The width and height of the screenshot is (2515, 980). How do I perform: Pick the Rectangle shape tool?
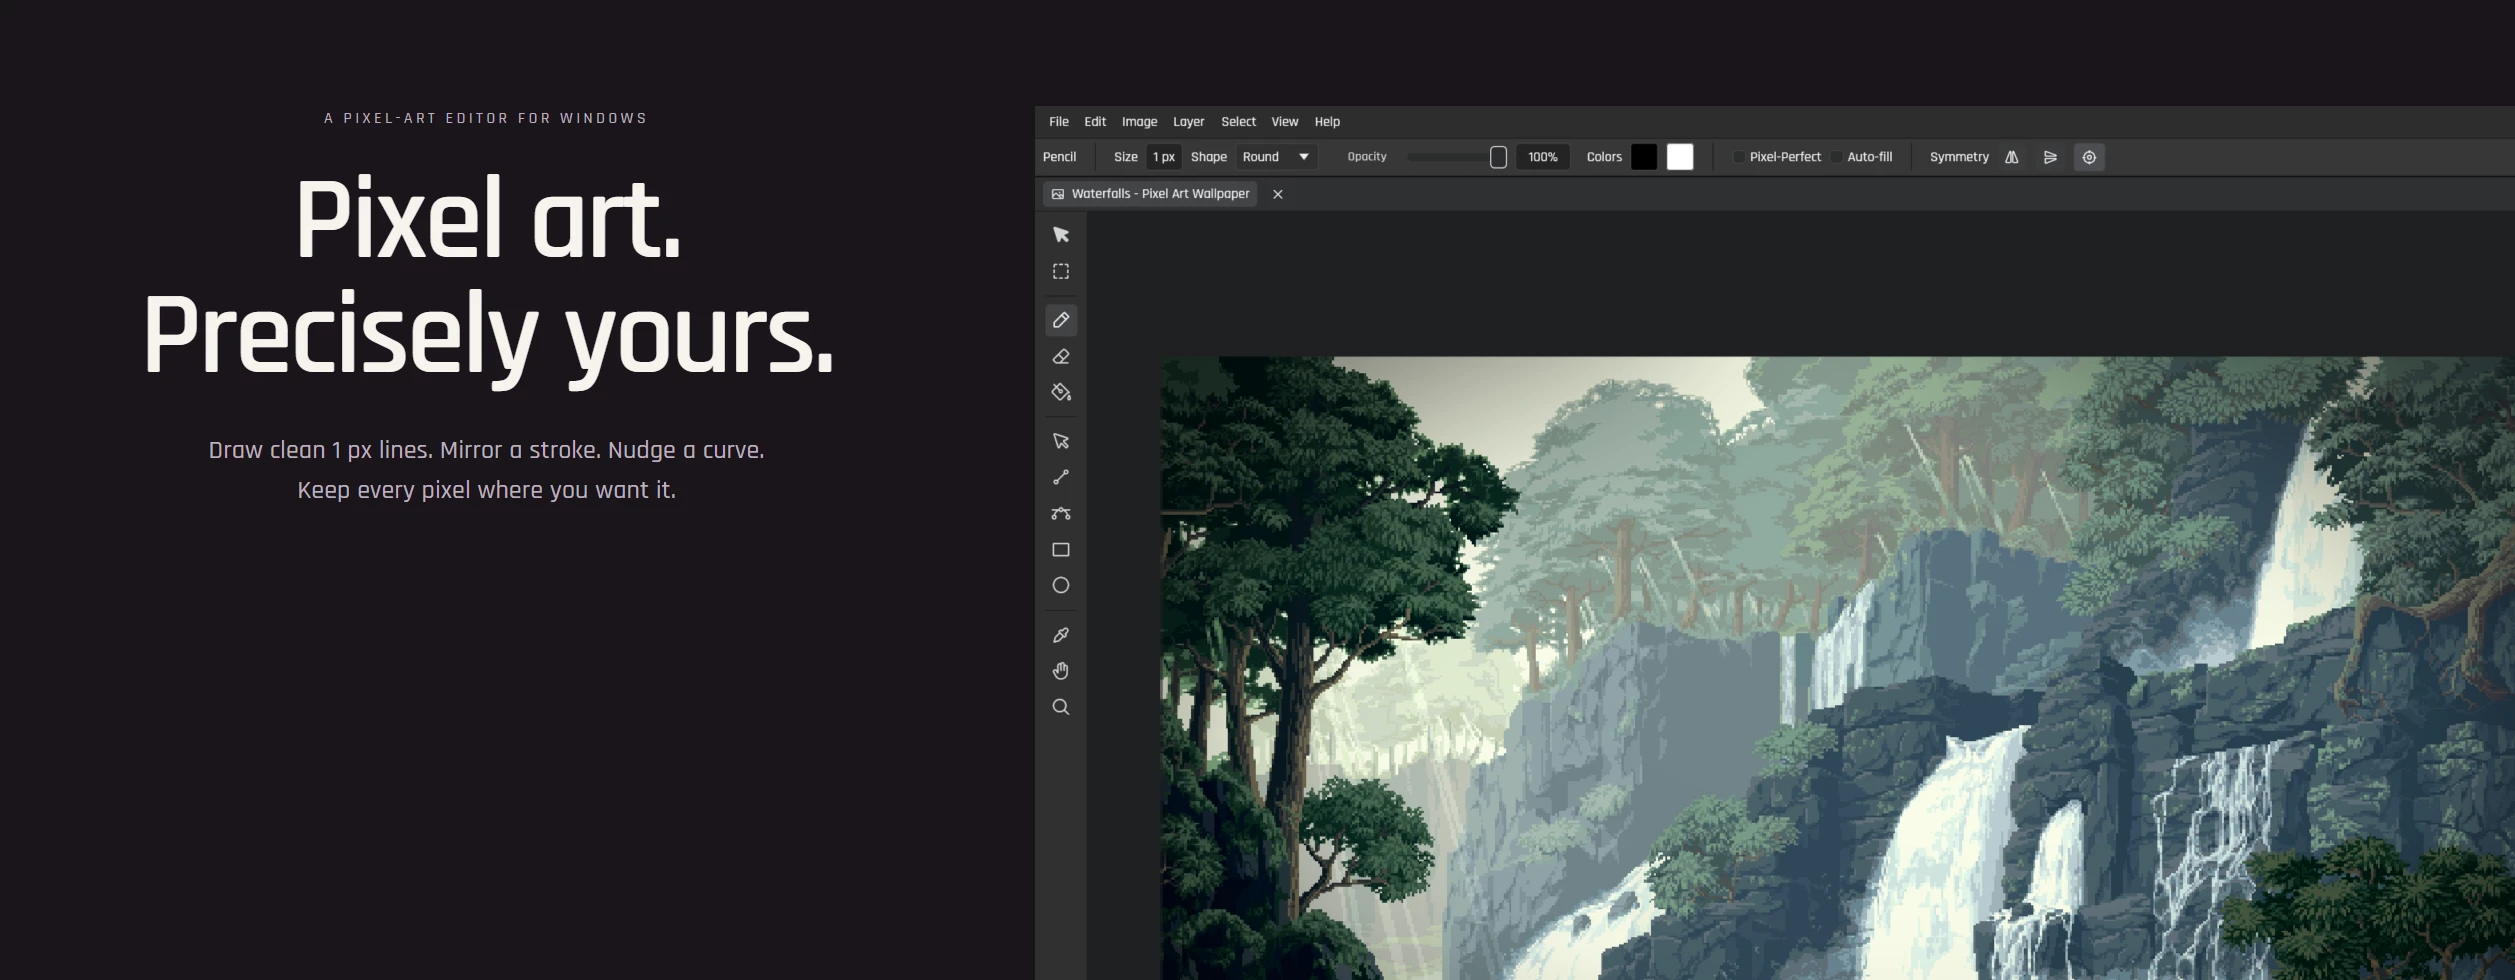(1061, 550)
